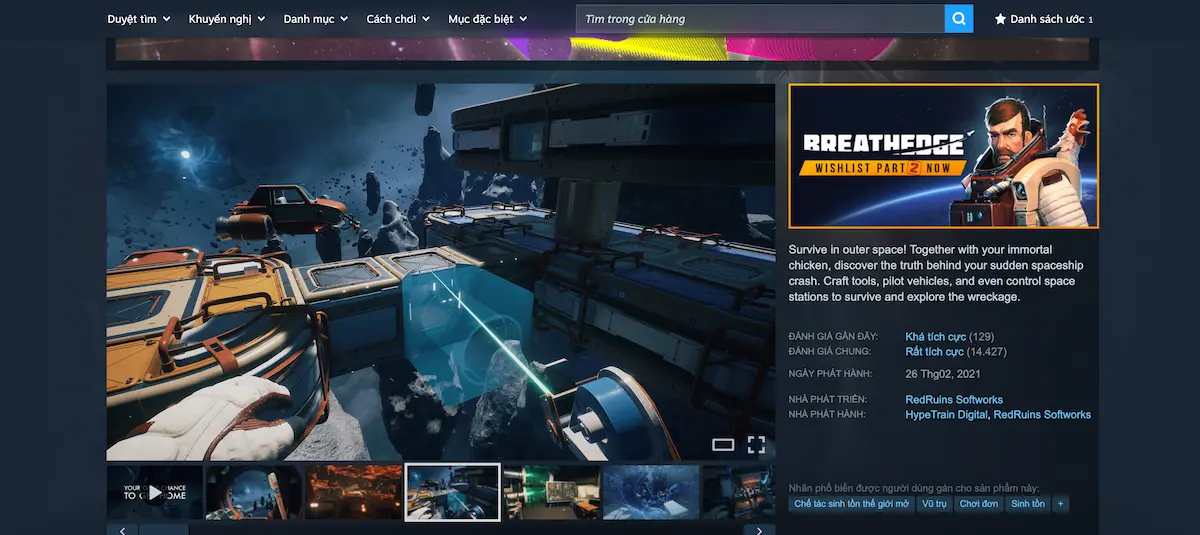Add a tag with the plus button
The height and width of the screenshot is (535, 1200).
[1060, 504]
